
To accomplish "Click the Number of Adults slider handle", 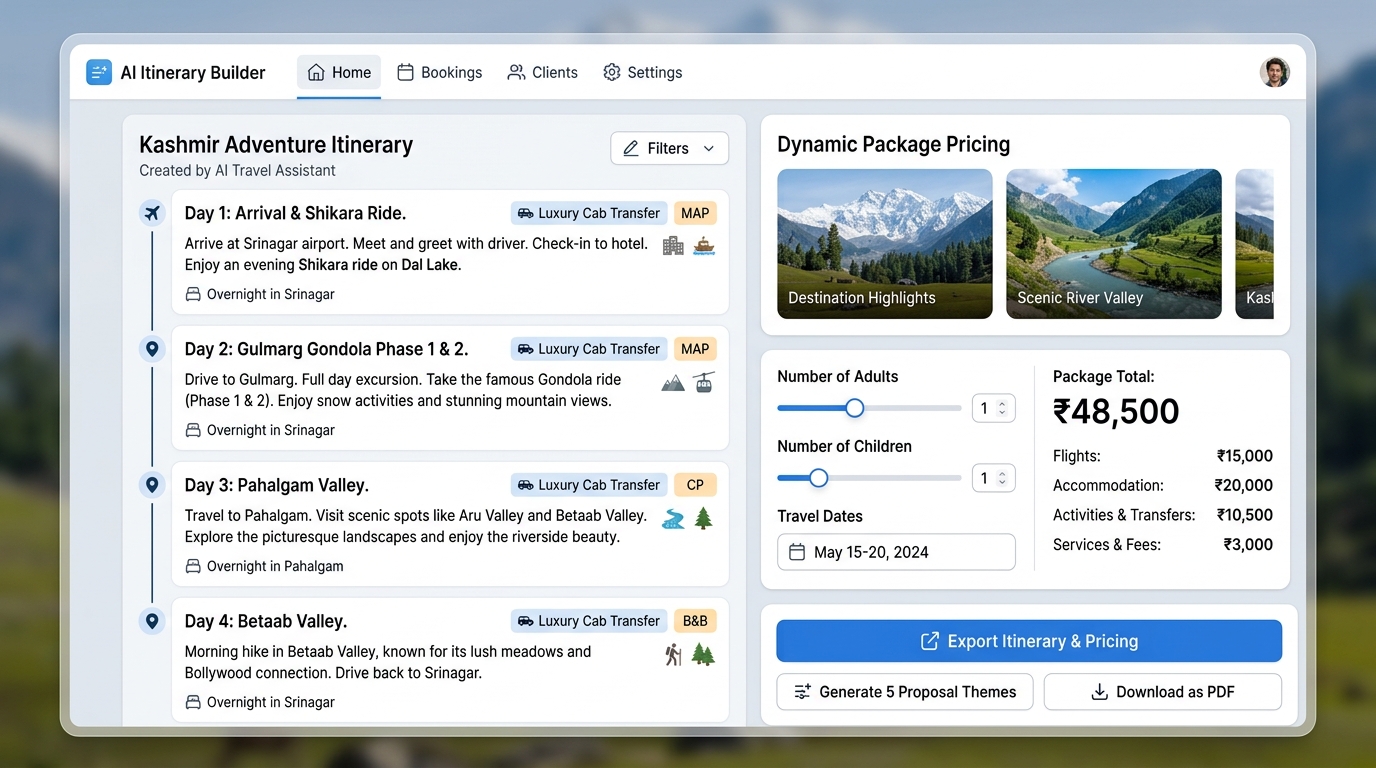I will [854, 408].
